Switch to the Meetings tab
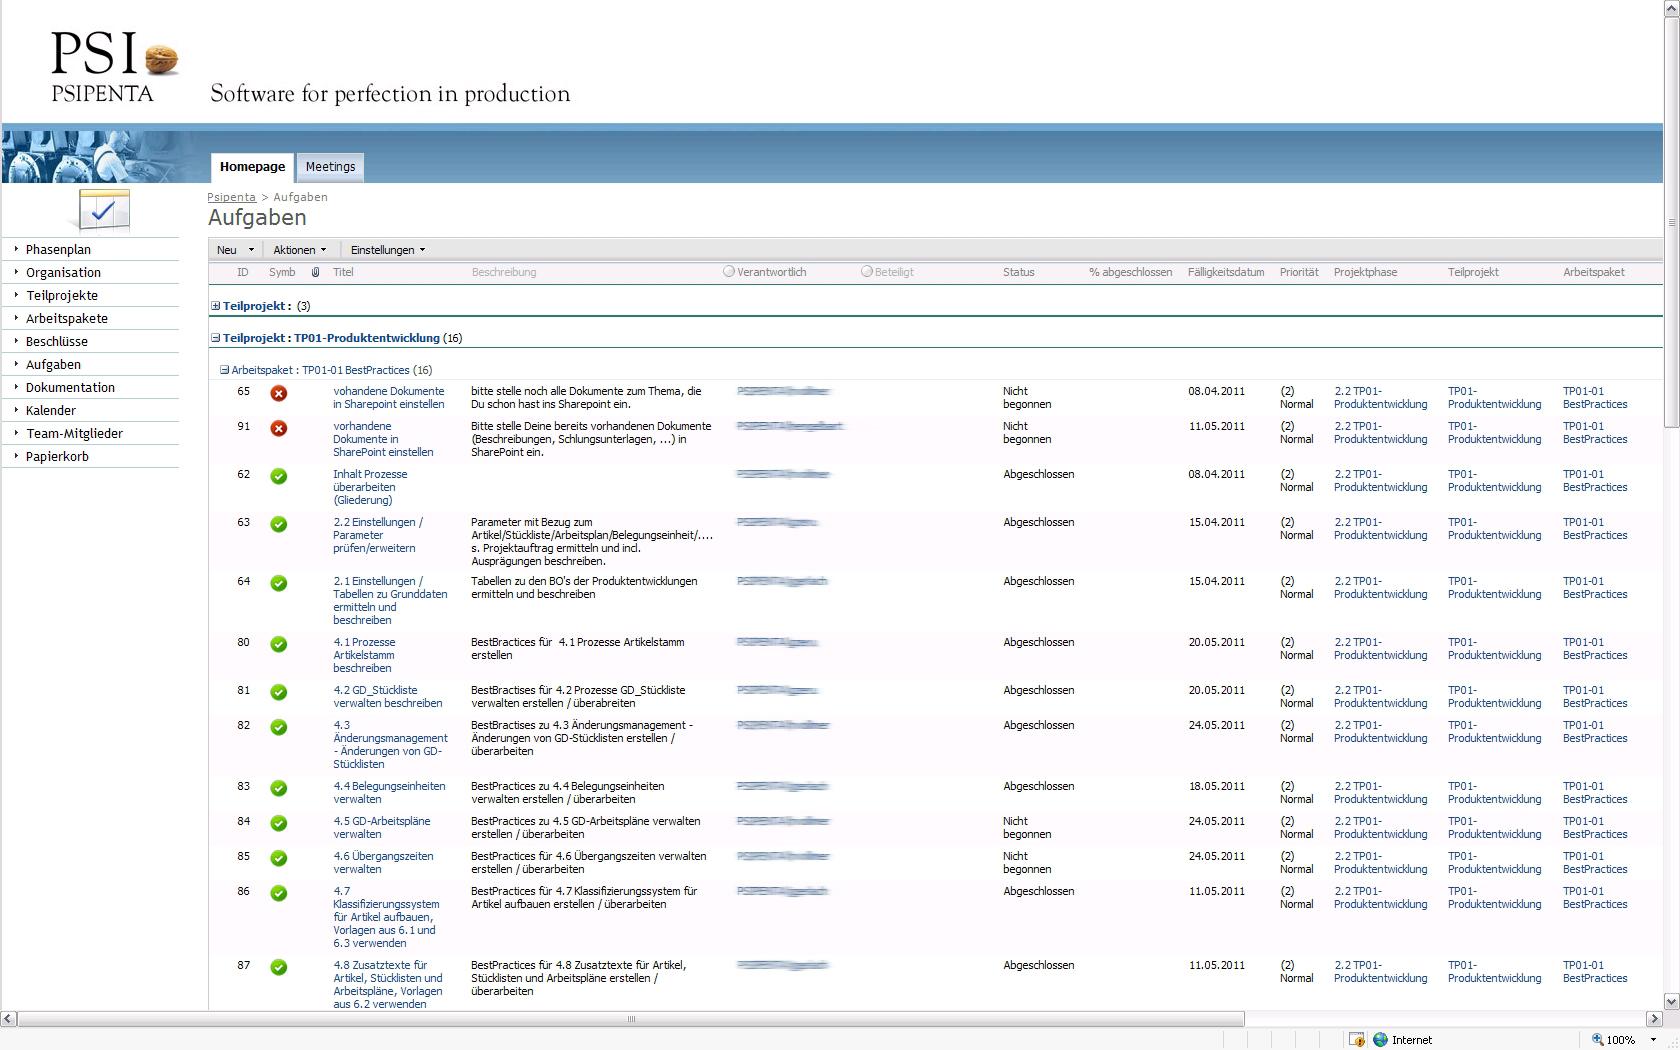The height and width of the screenshot is (1050, 1680). coord(330,167)
